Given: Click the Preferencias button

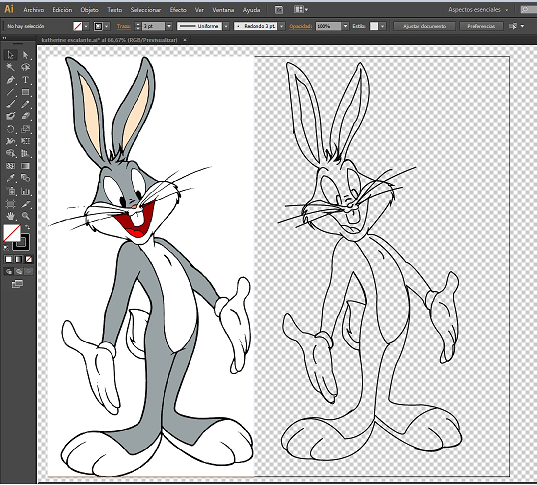Looking at the screenshot, I should pos(481,26).
